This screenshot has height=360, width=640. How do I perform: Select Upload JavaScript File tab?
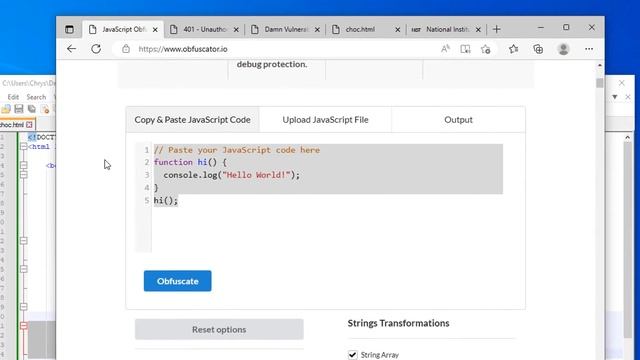pyautogui.click(x=325, y=120)
